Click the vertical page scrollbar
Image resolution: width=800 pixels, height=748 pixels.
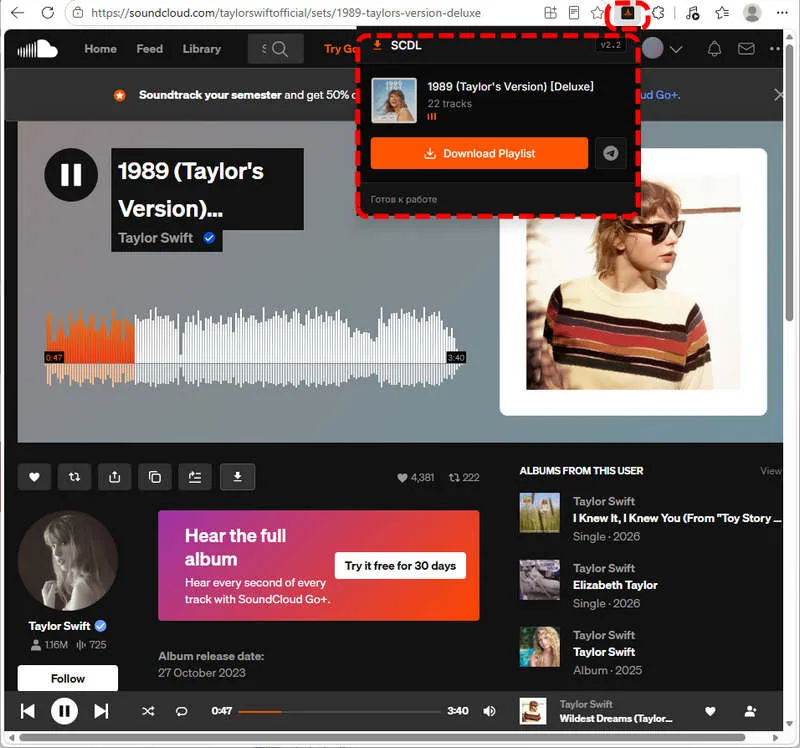point(789,184)
